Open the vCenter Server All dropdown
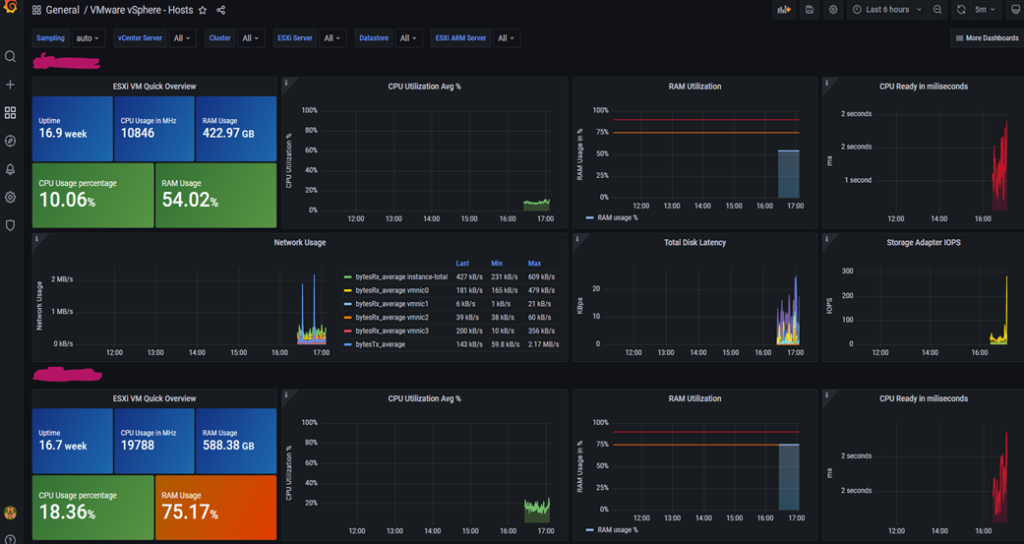1024x544 pixels. click(x=182, y=38)
